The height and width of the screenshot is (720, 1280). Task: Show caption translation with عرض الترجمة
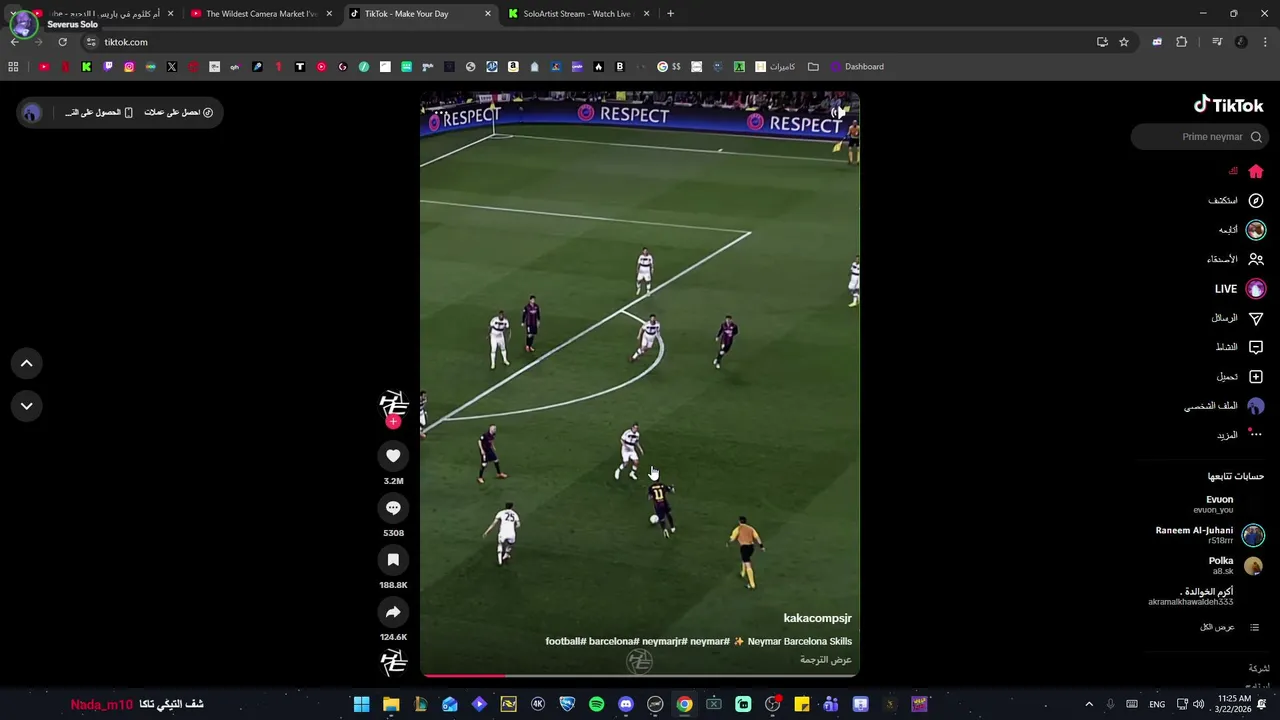826,660
